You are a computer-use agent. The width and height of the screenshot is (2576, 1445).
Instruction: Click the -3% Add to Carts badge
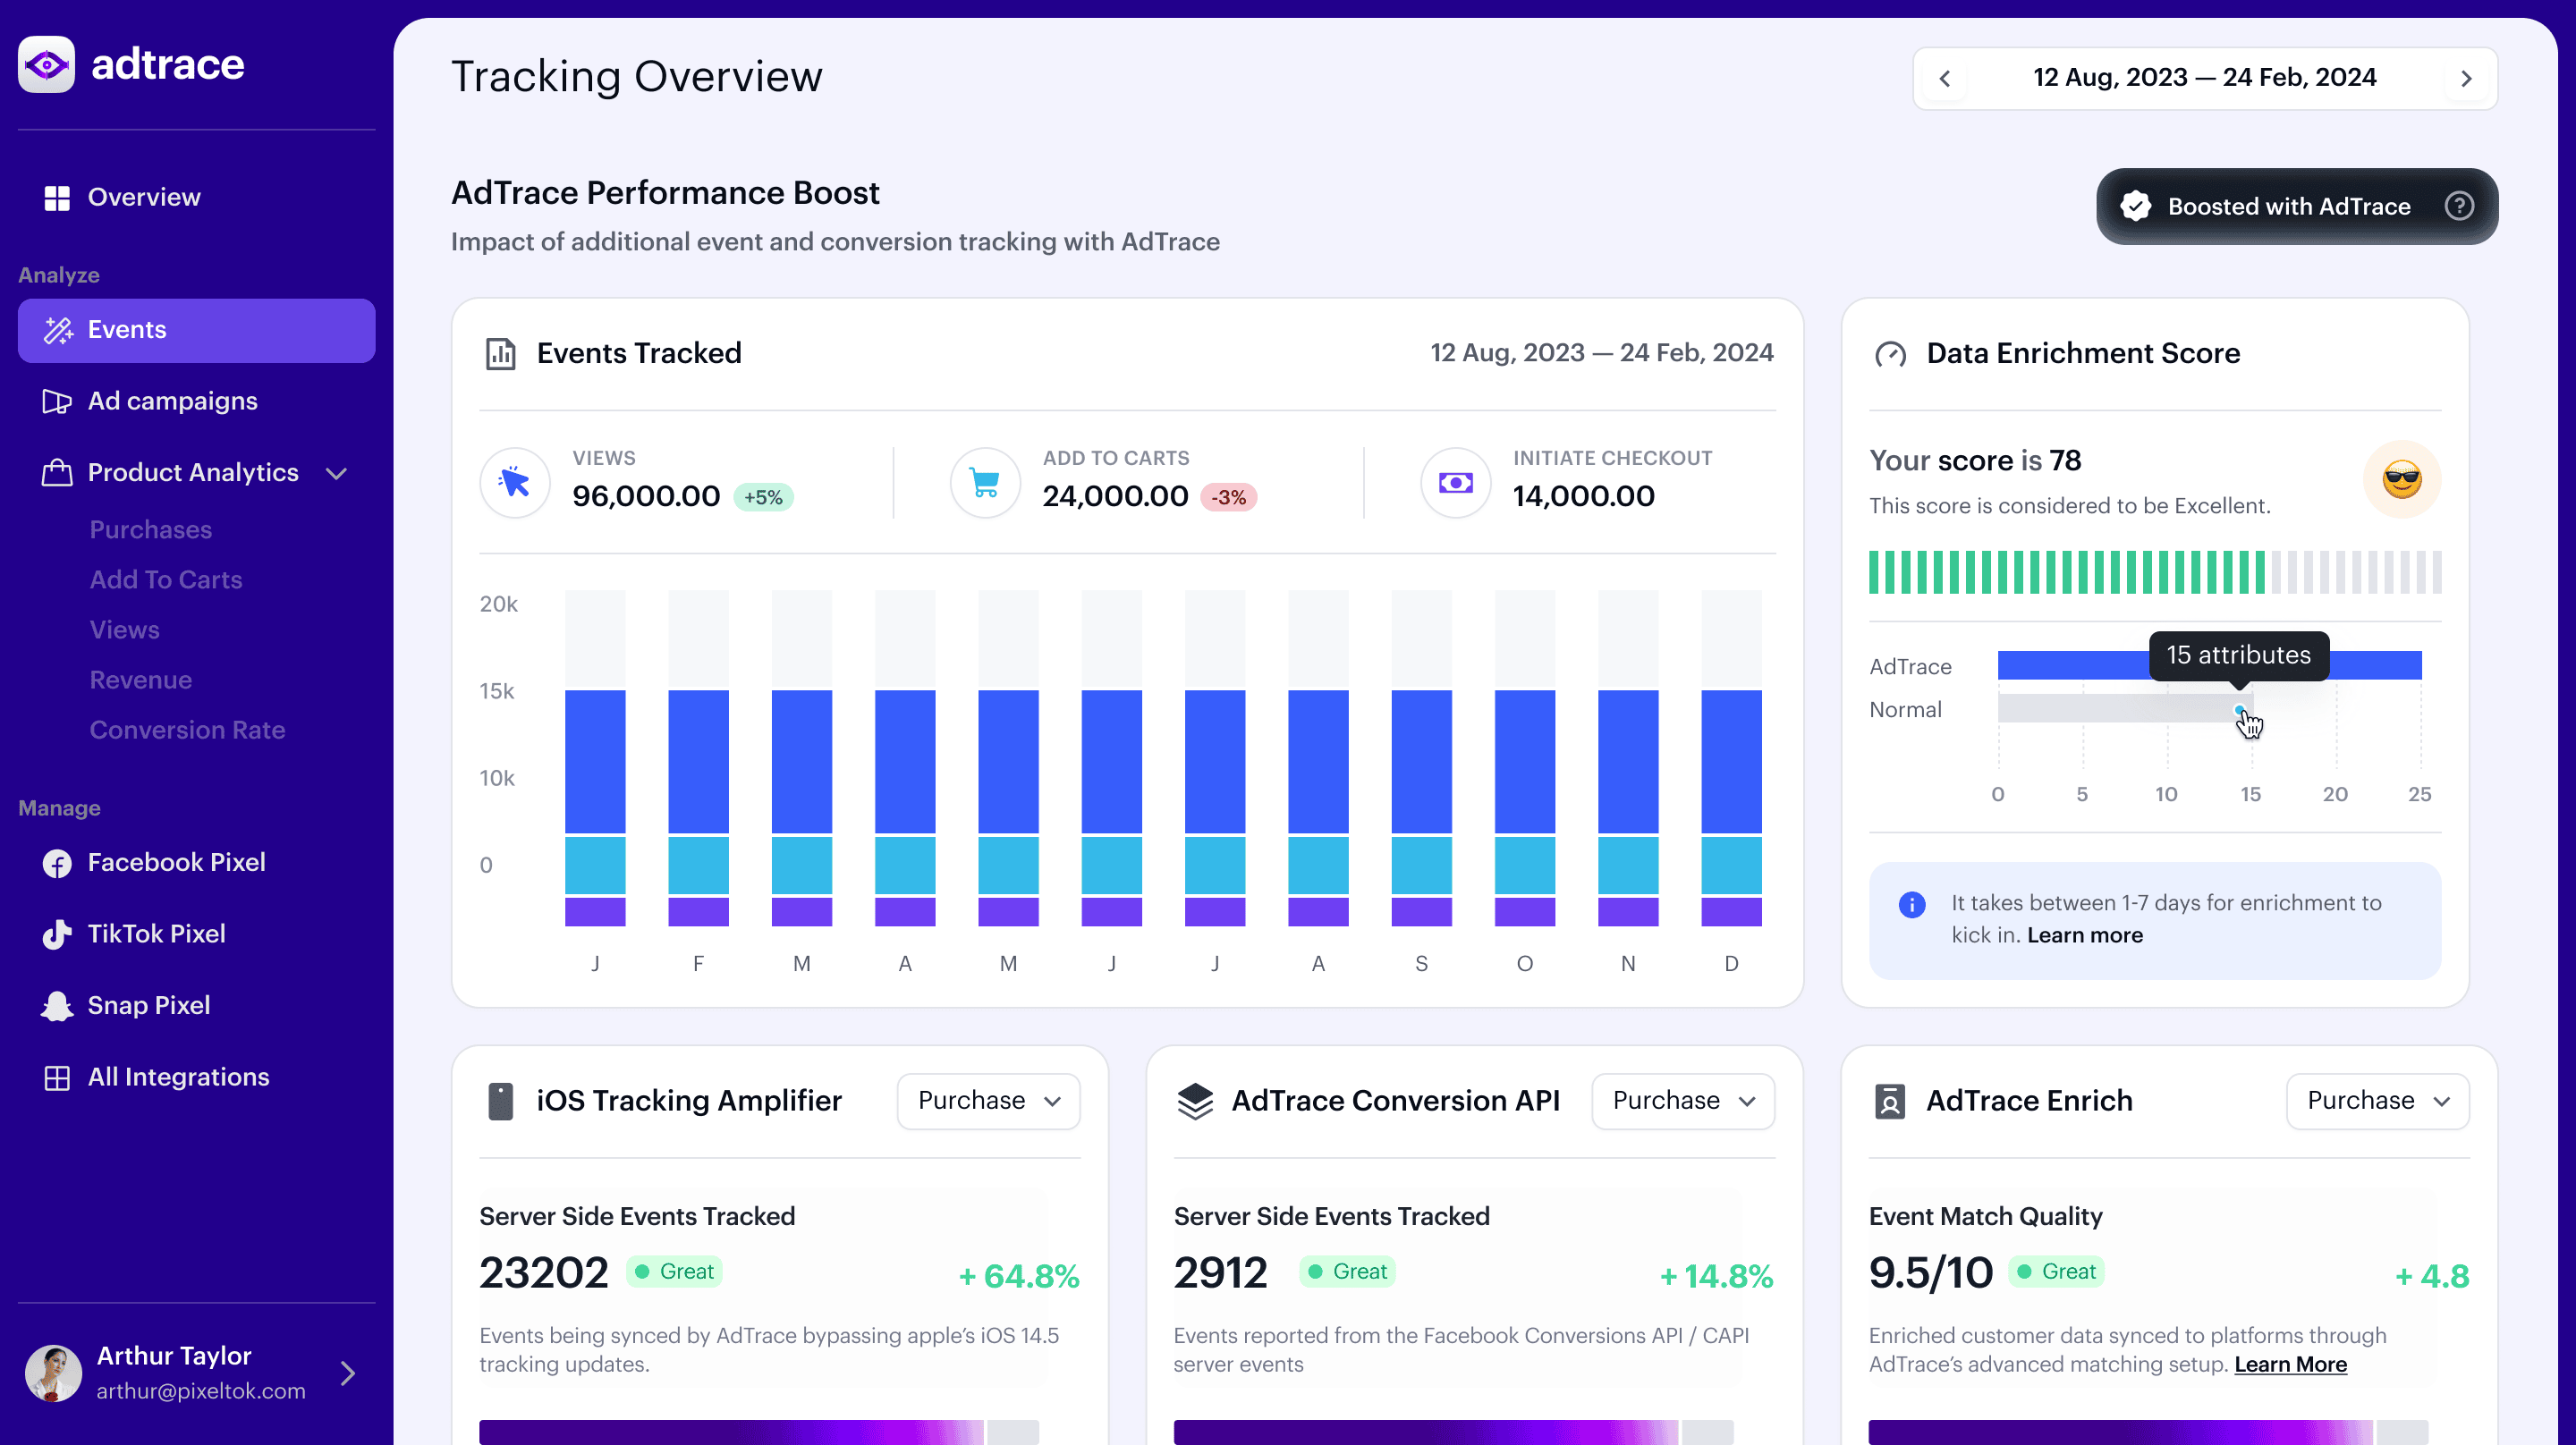coord(1228,498)
